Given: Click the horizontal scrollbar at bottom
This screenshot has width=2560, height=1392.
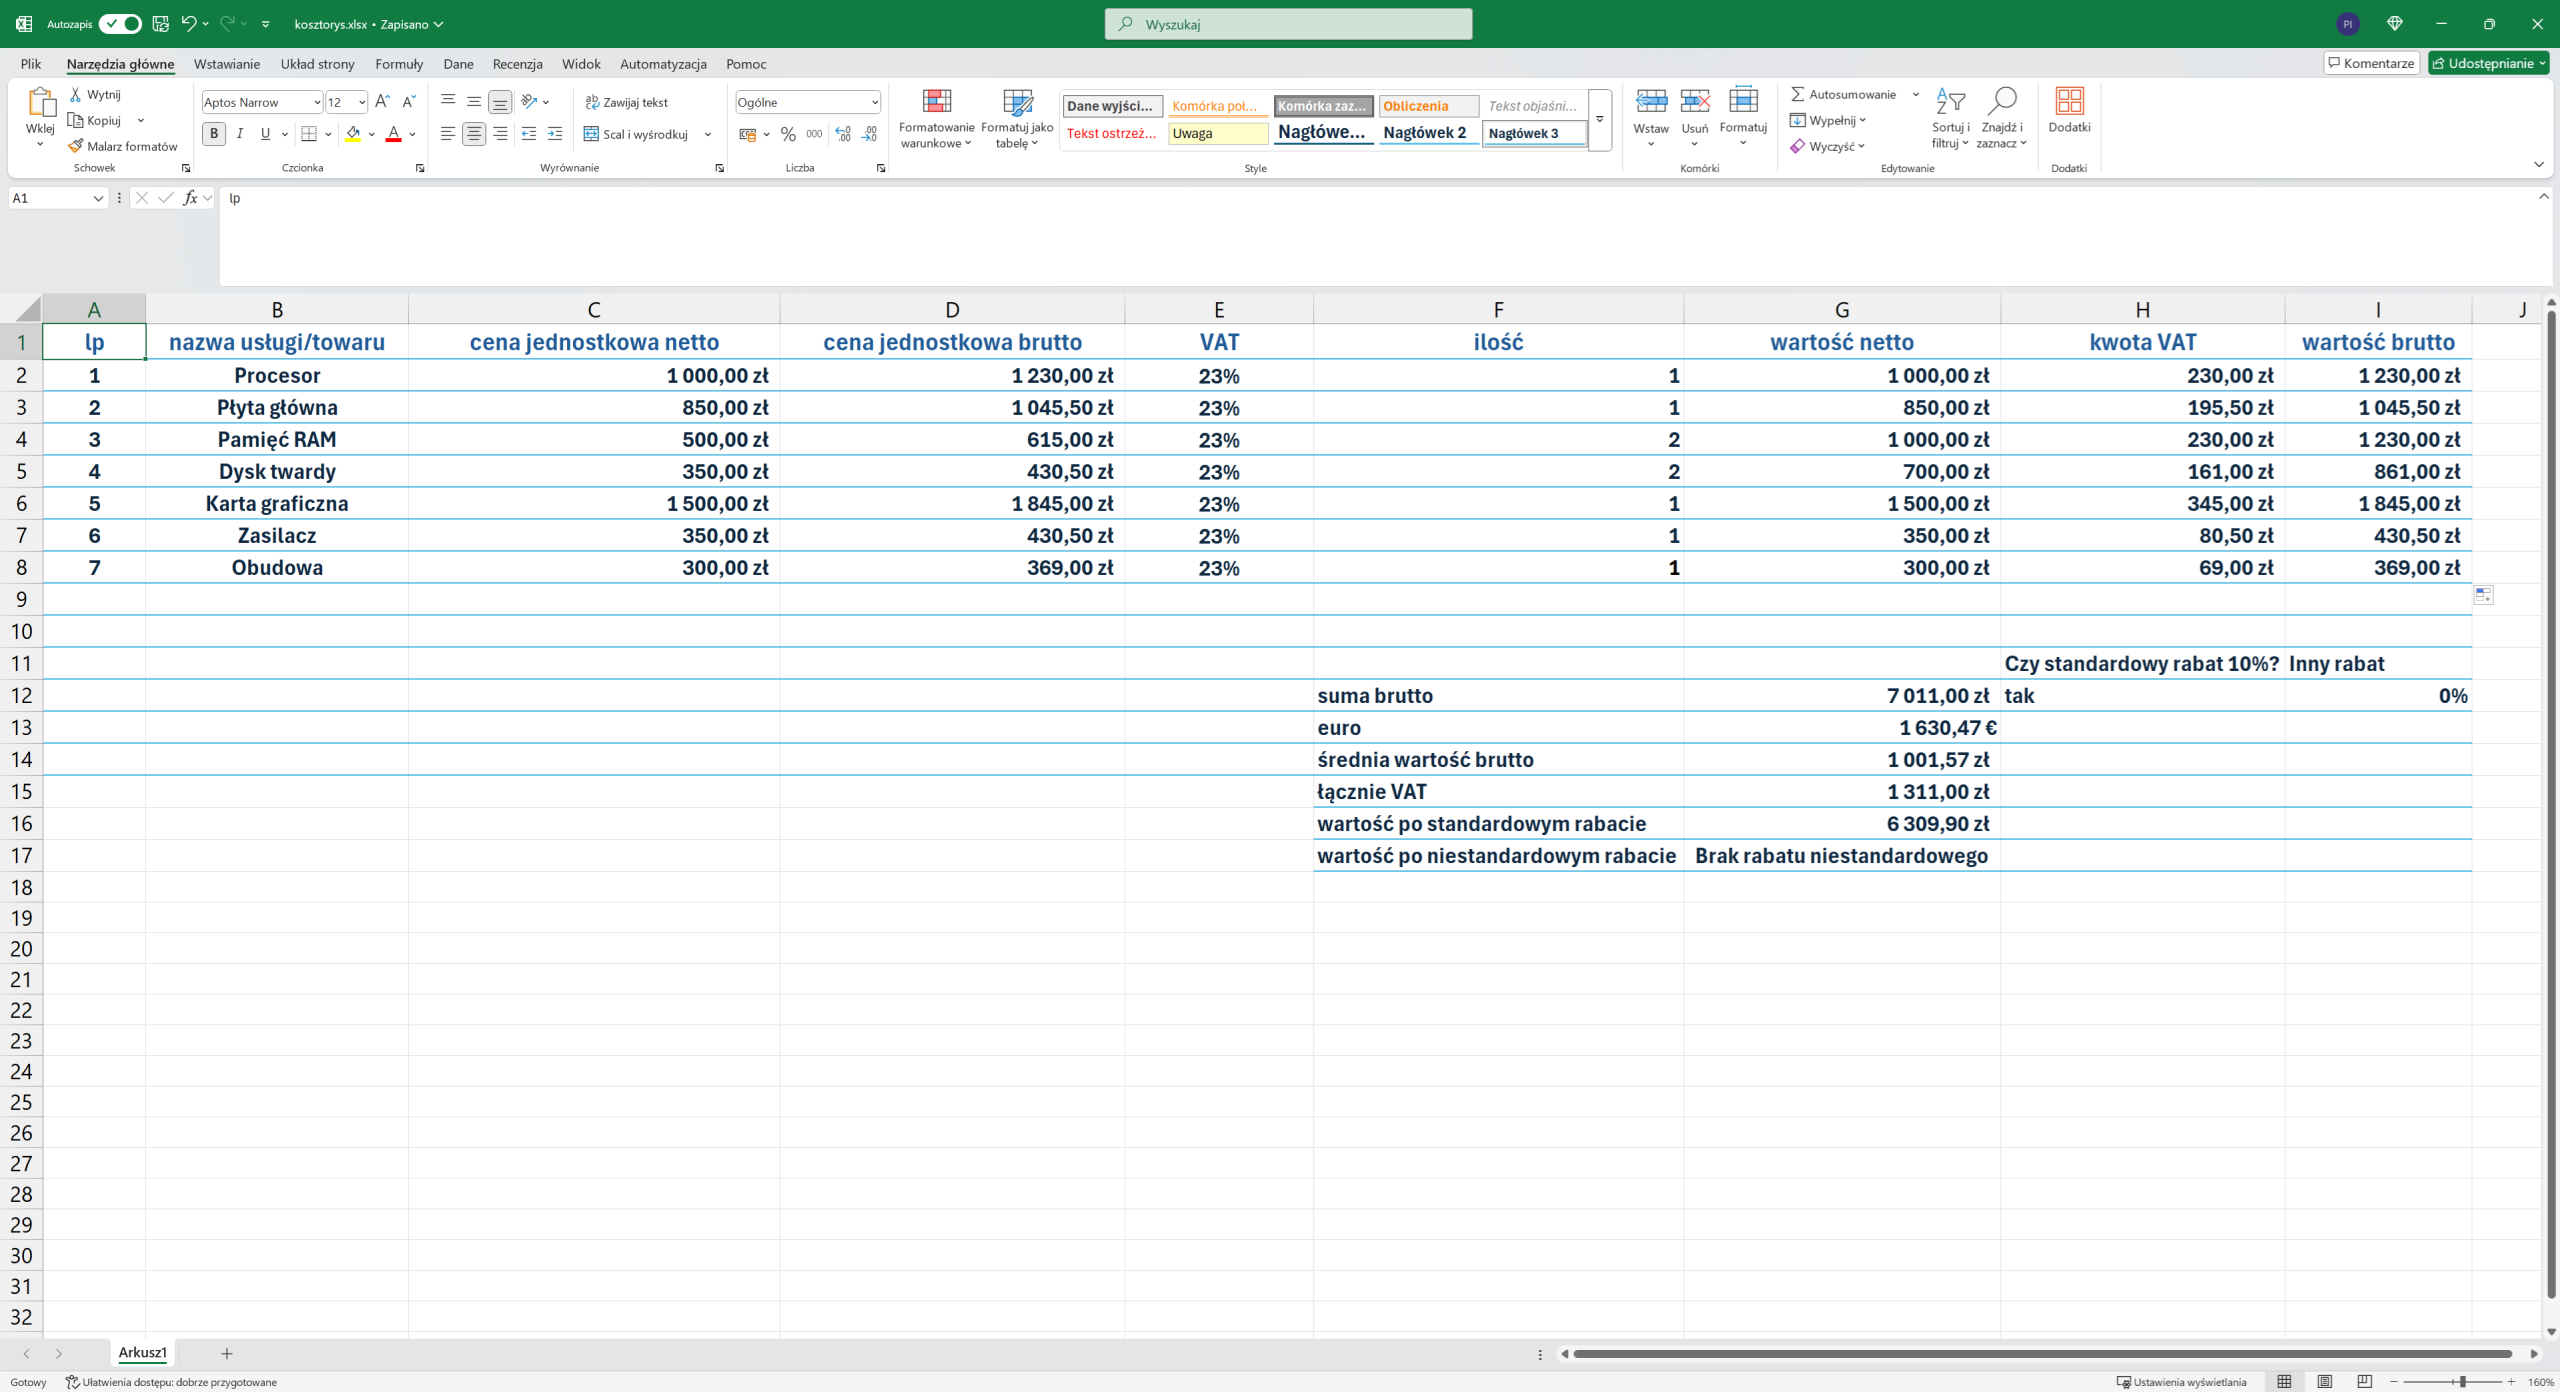Looking at the screenshot, I should pos(2042,1354).
